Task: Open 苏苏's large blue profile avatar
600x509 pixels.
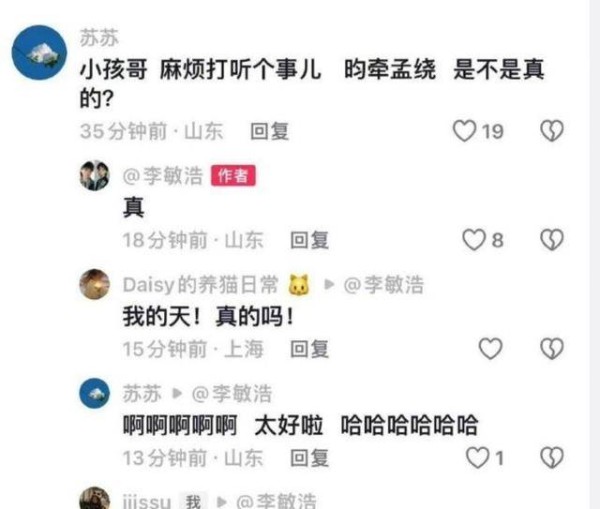Action: tap(39, 52)
